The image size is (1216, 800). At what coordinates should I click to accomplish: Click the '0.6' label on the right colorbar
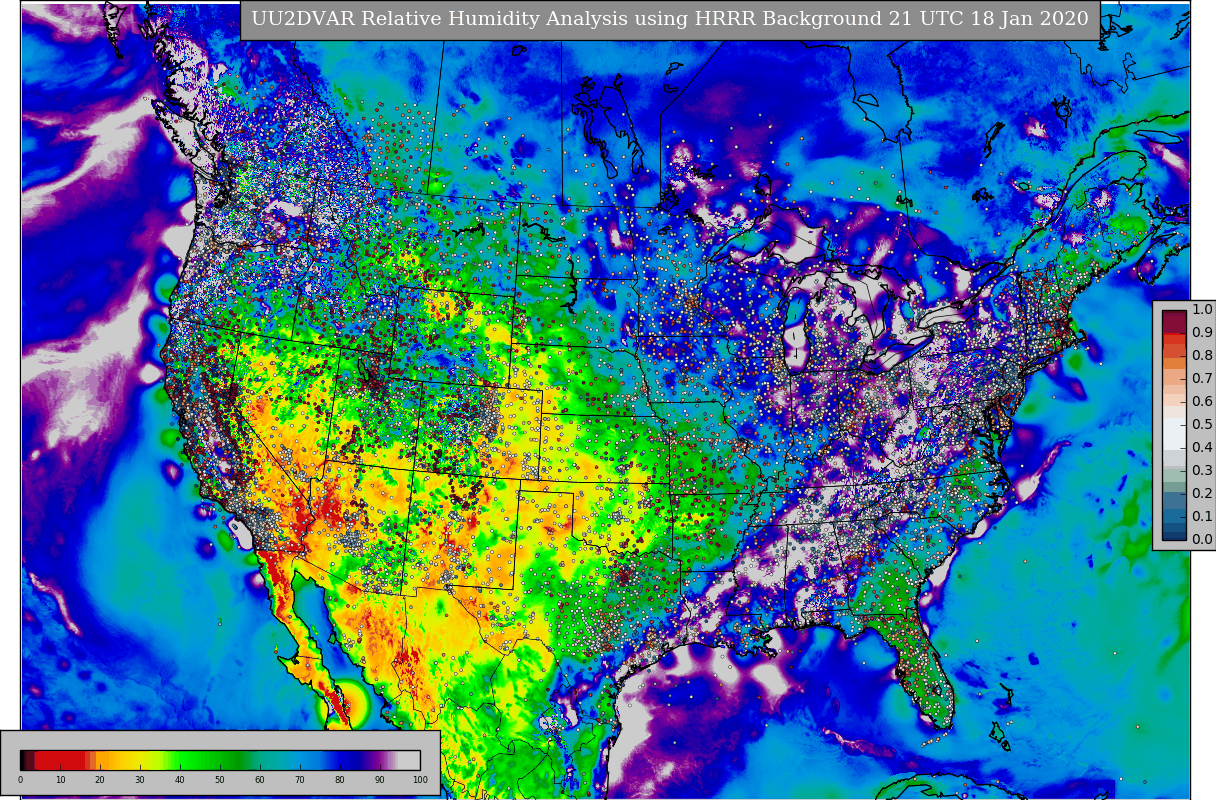point(1201,401)
